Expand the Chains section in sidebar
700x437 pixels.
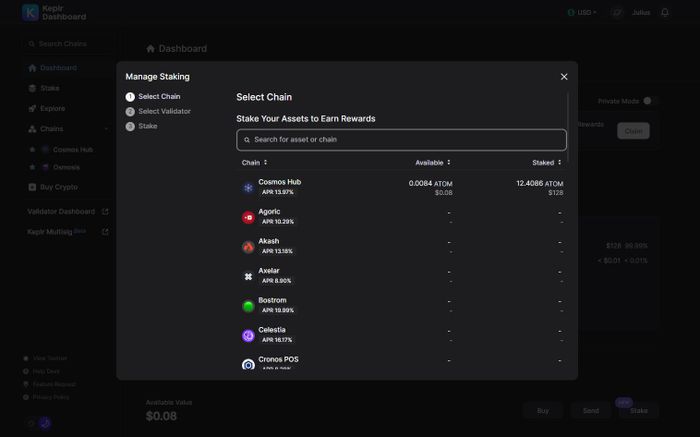(68, 129)
